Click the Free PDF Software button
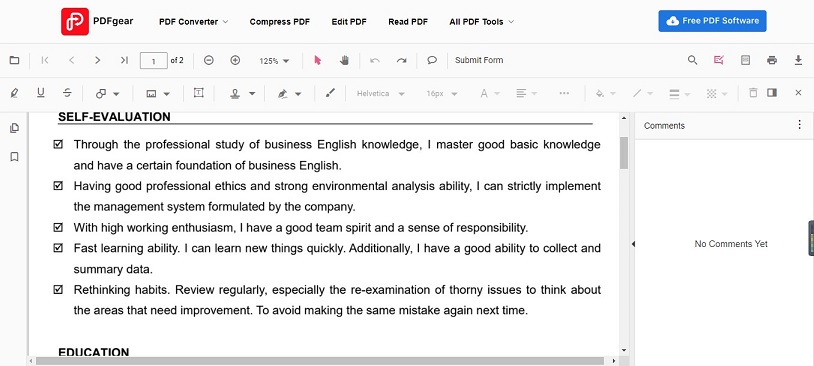Screen dimensions: 814x366 point(712,21)
